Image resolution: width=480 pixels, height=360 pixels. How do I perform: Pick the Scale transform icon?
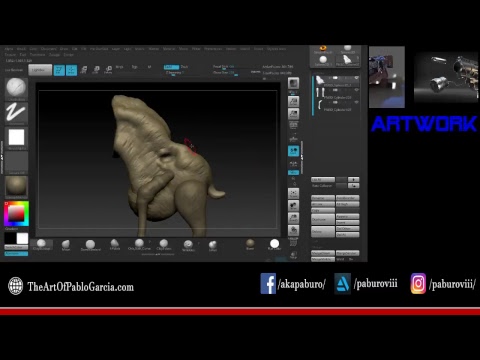point(96,70)
